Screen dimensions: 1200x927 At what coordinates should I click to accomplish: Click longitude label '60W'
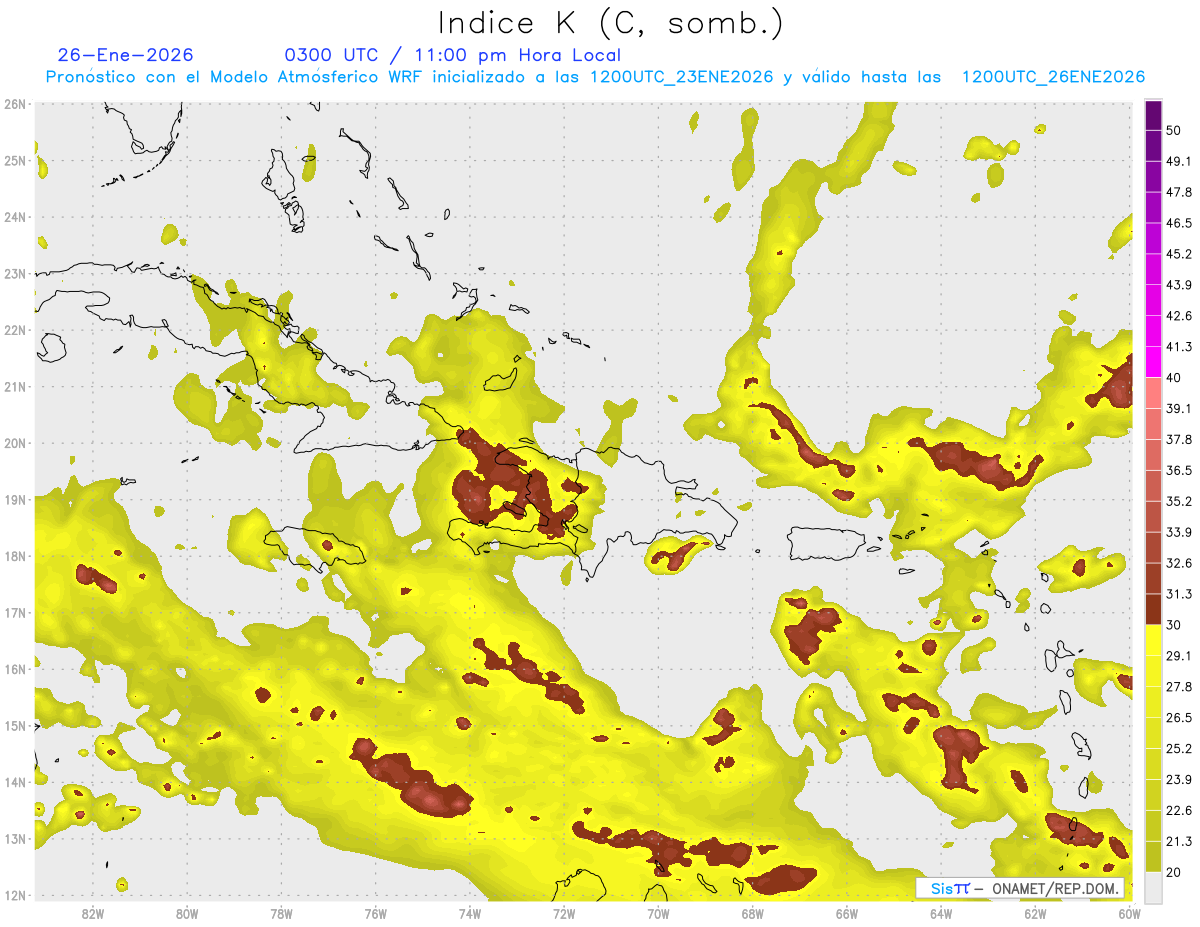tap(1130, 913)
